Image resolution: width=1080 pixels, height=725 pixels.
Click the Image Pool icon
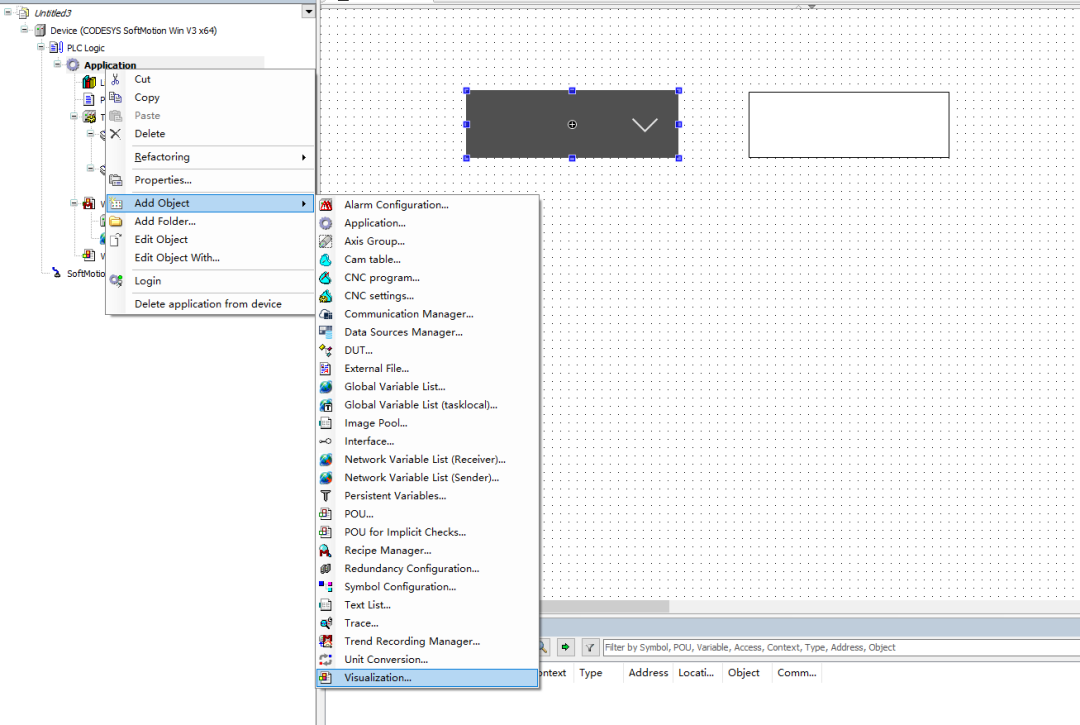pyautogui.click(x=326, y=423)
